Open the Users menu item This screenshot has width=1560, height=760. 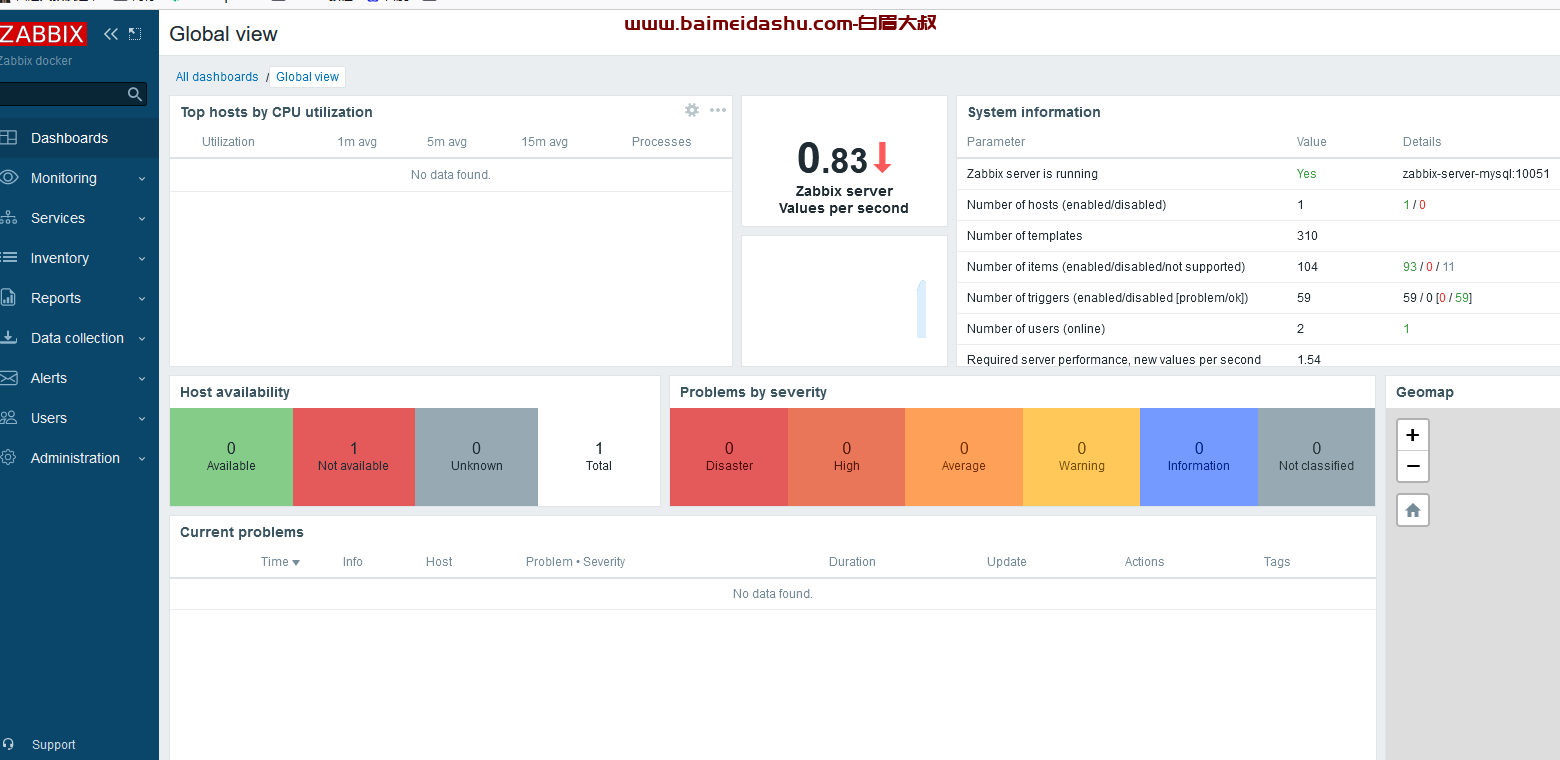[x=79, y=418]
